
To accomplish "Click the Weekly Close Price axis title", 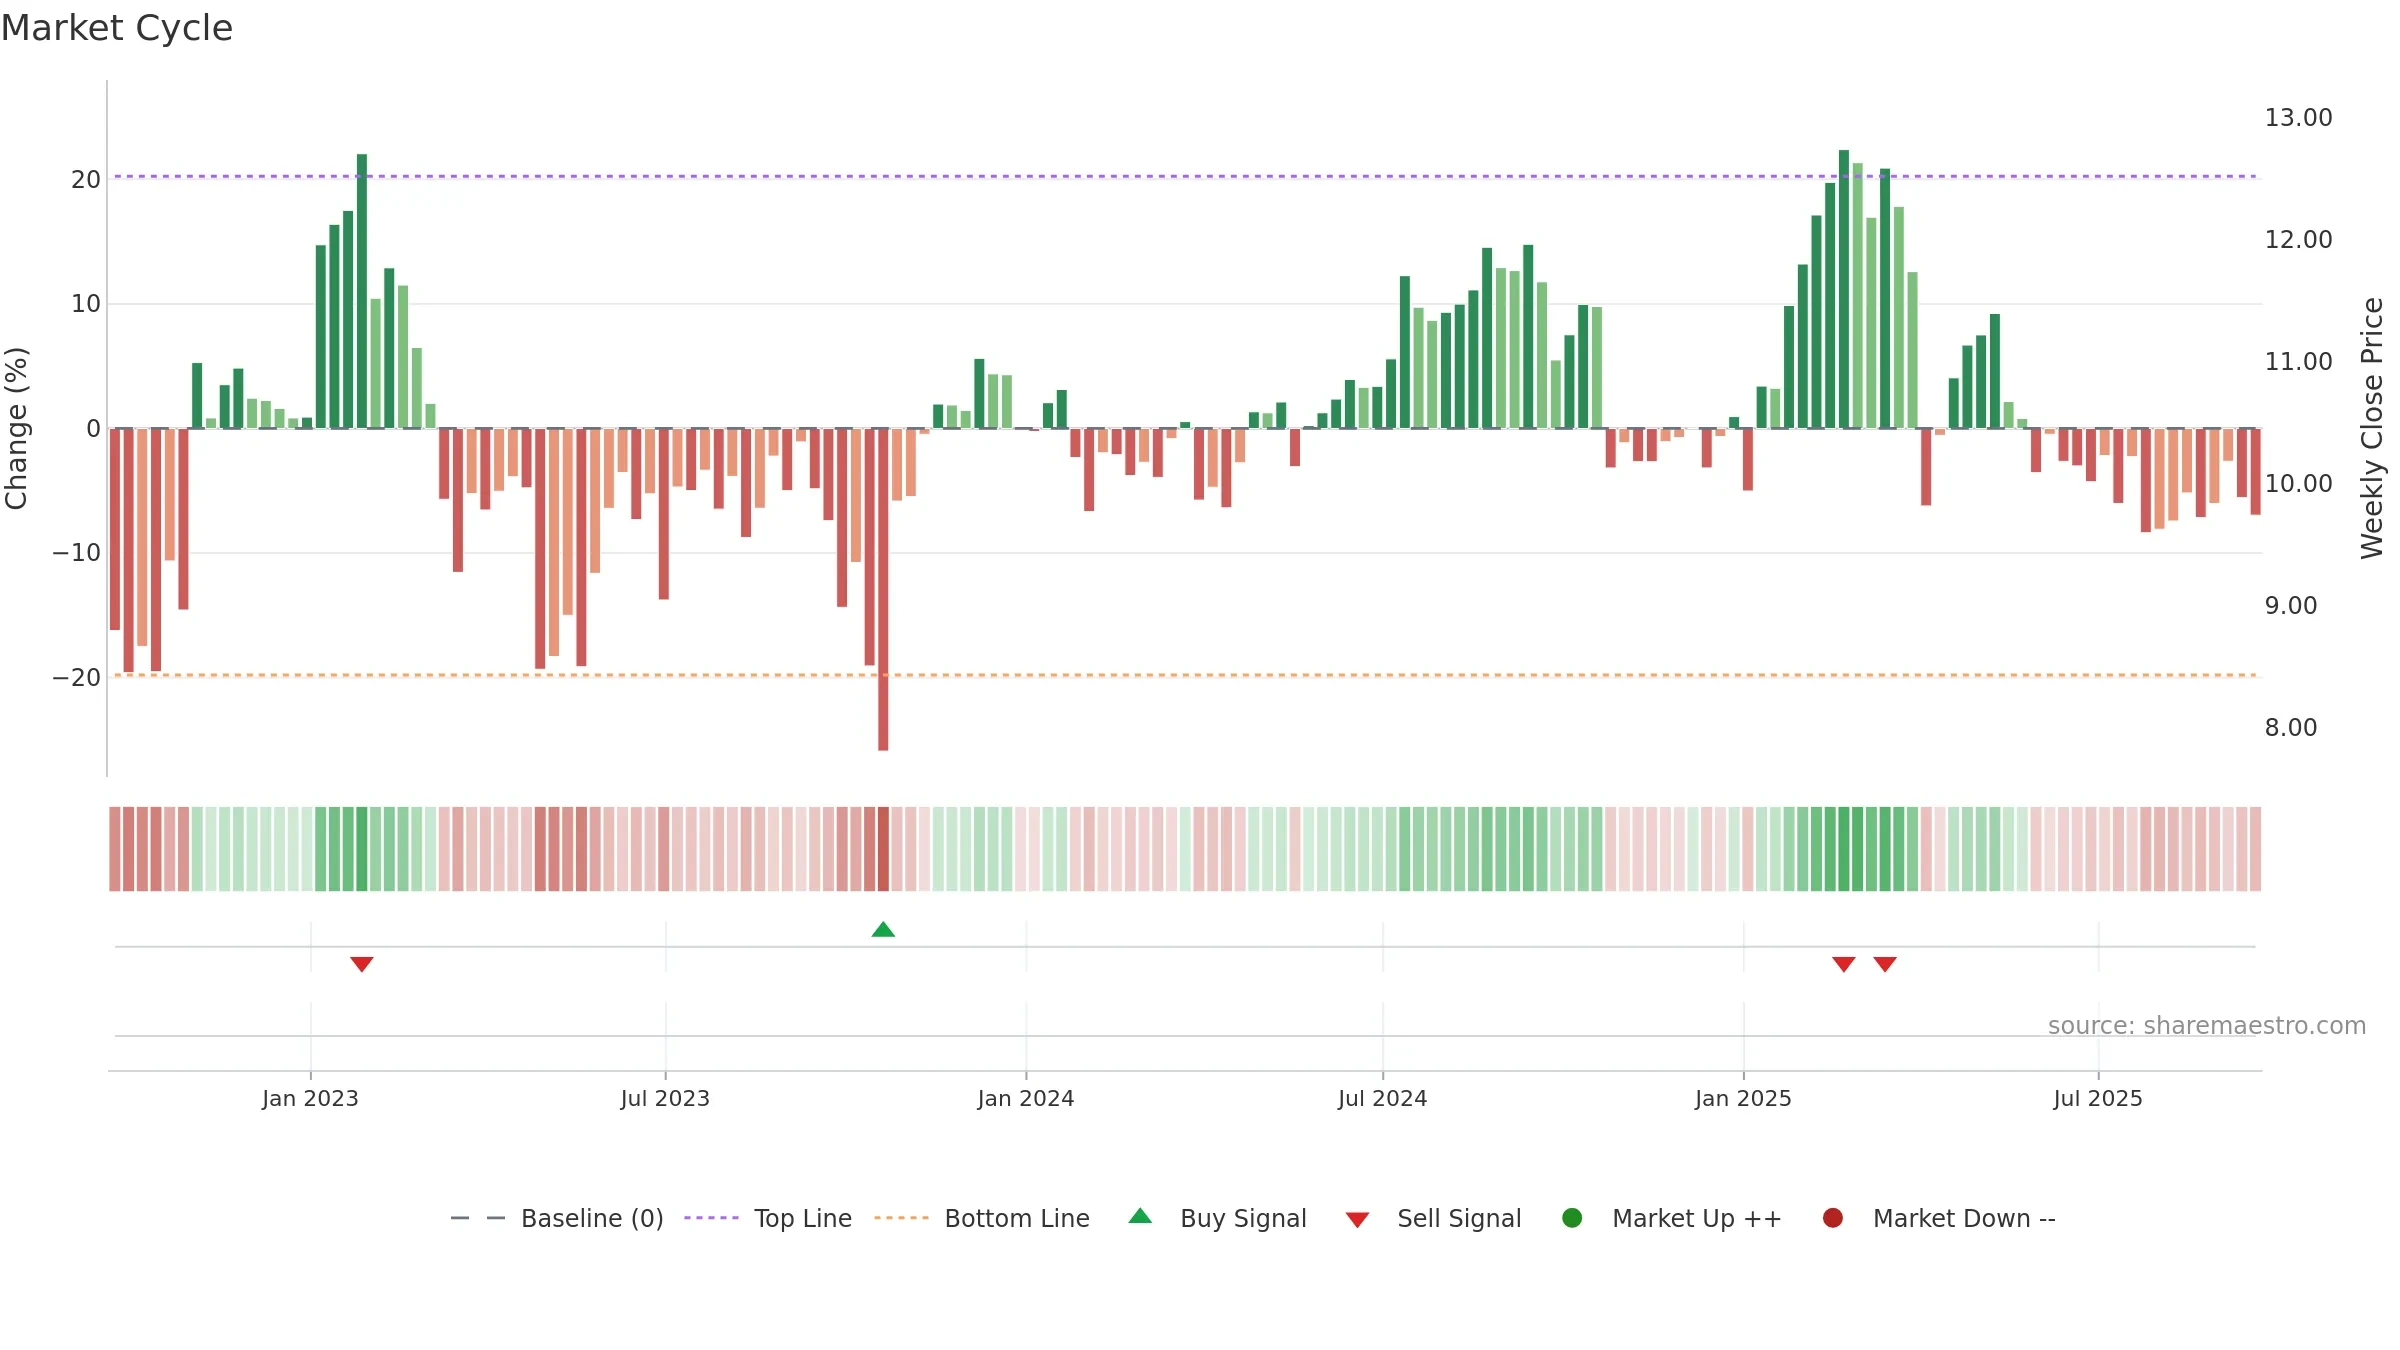I will tap(2372, 428).
